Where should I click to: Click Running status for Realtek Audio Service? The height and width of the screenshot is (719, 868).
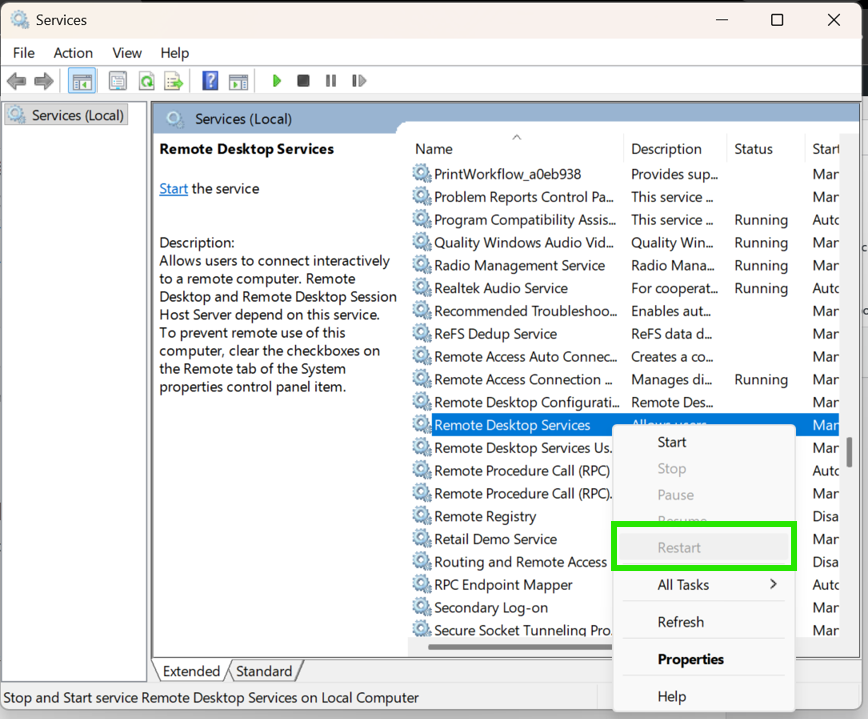click(x=761, y=288)
